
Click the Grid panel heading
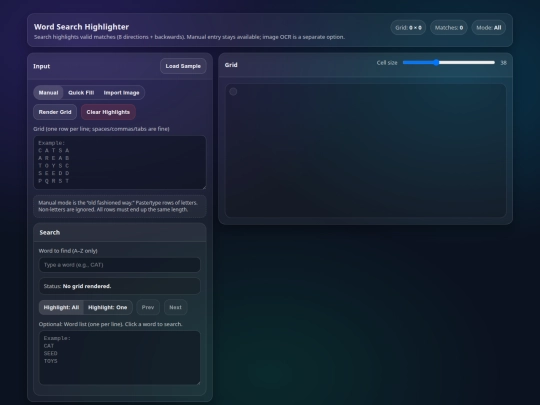click(231, 65)
